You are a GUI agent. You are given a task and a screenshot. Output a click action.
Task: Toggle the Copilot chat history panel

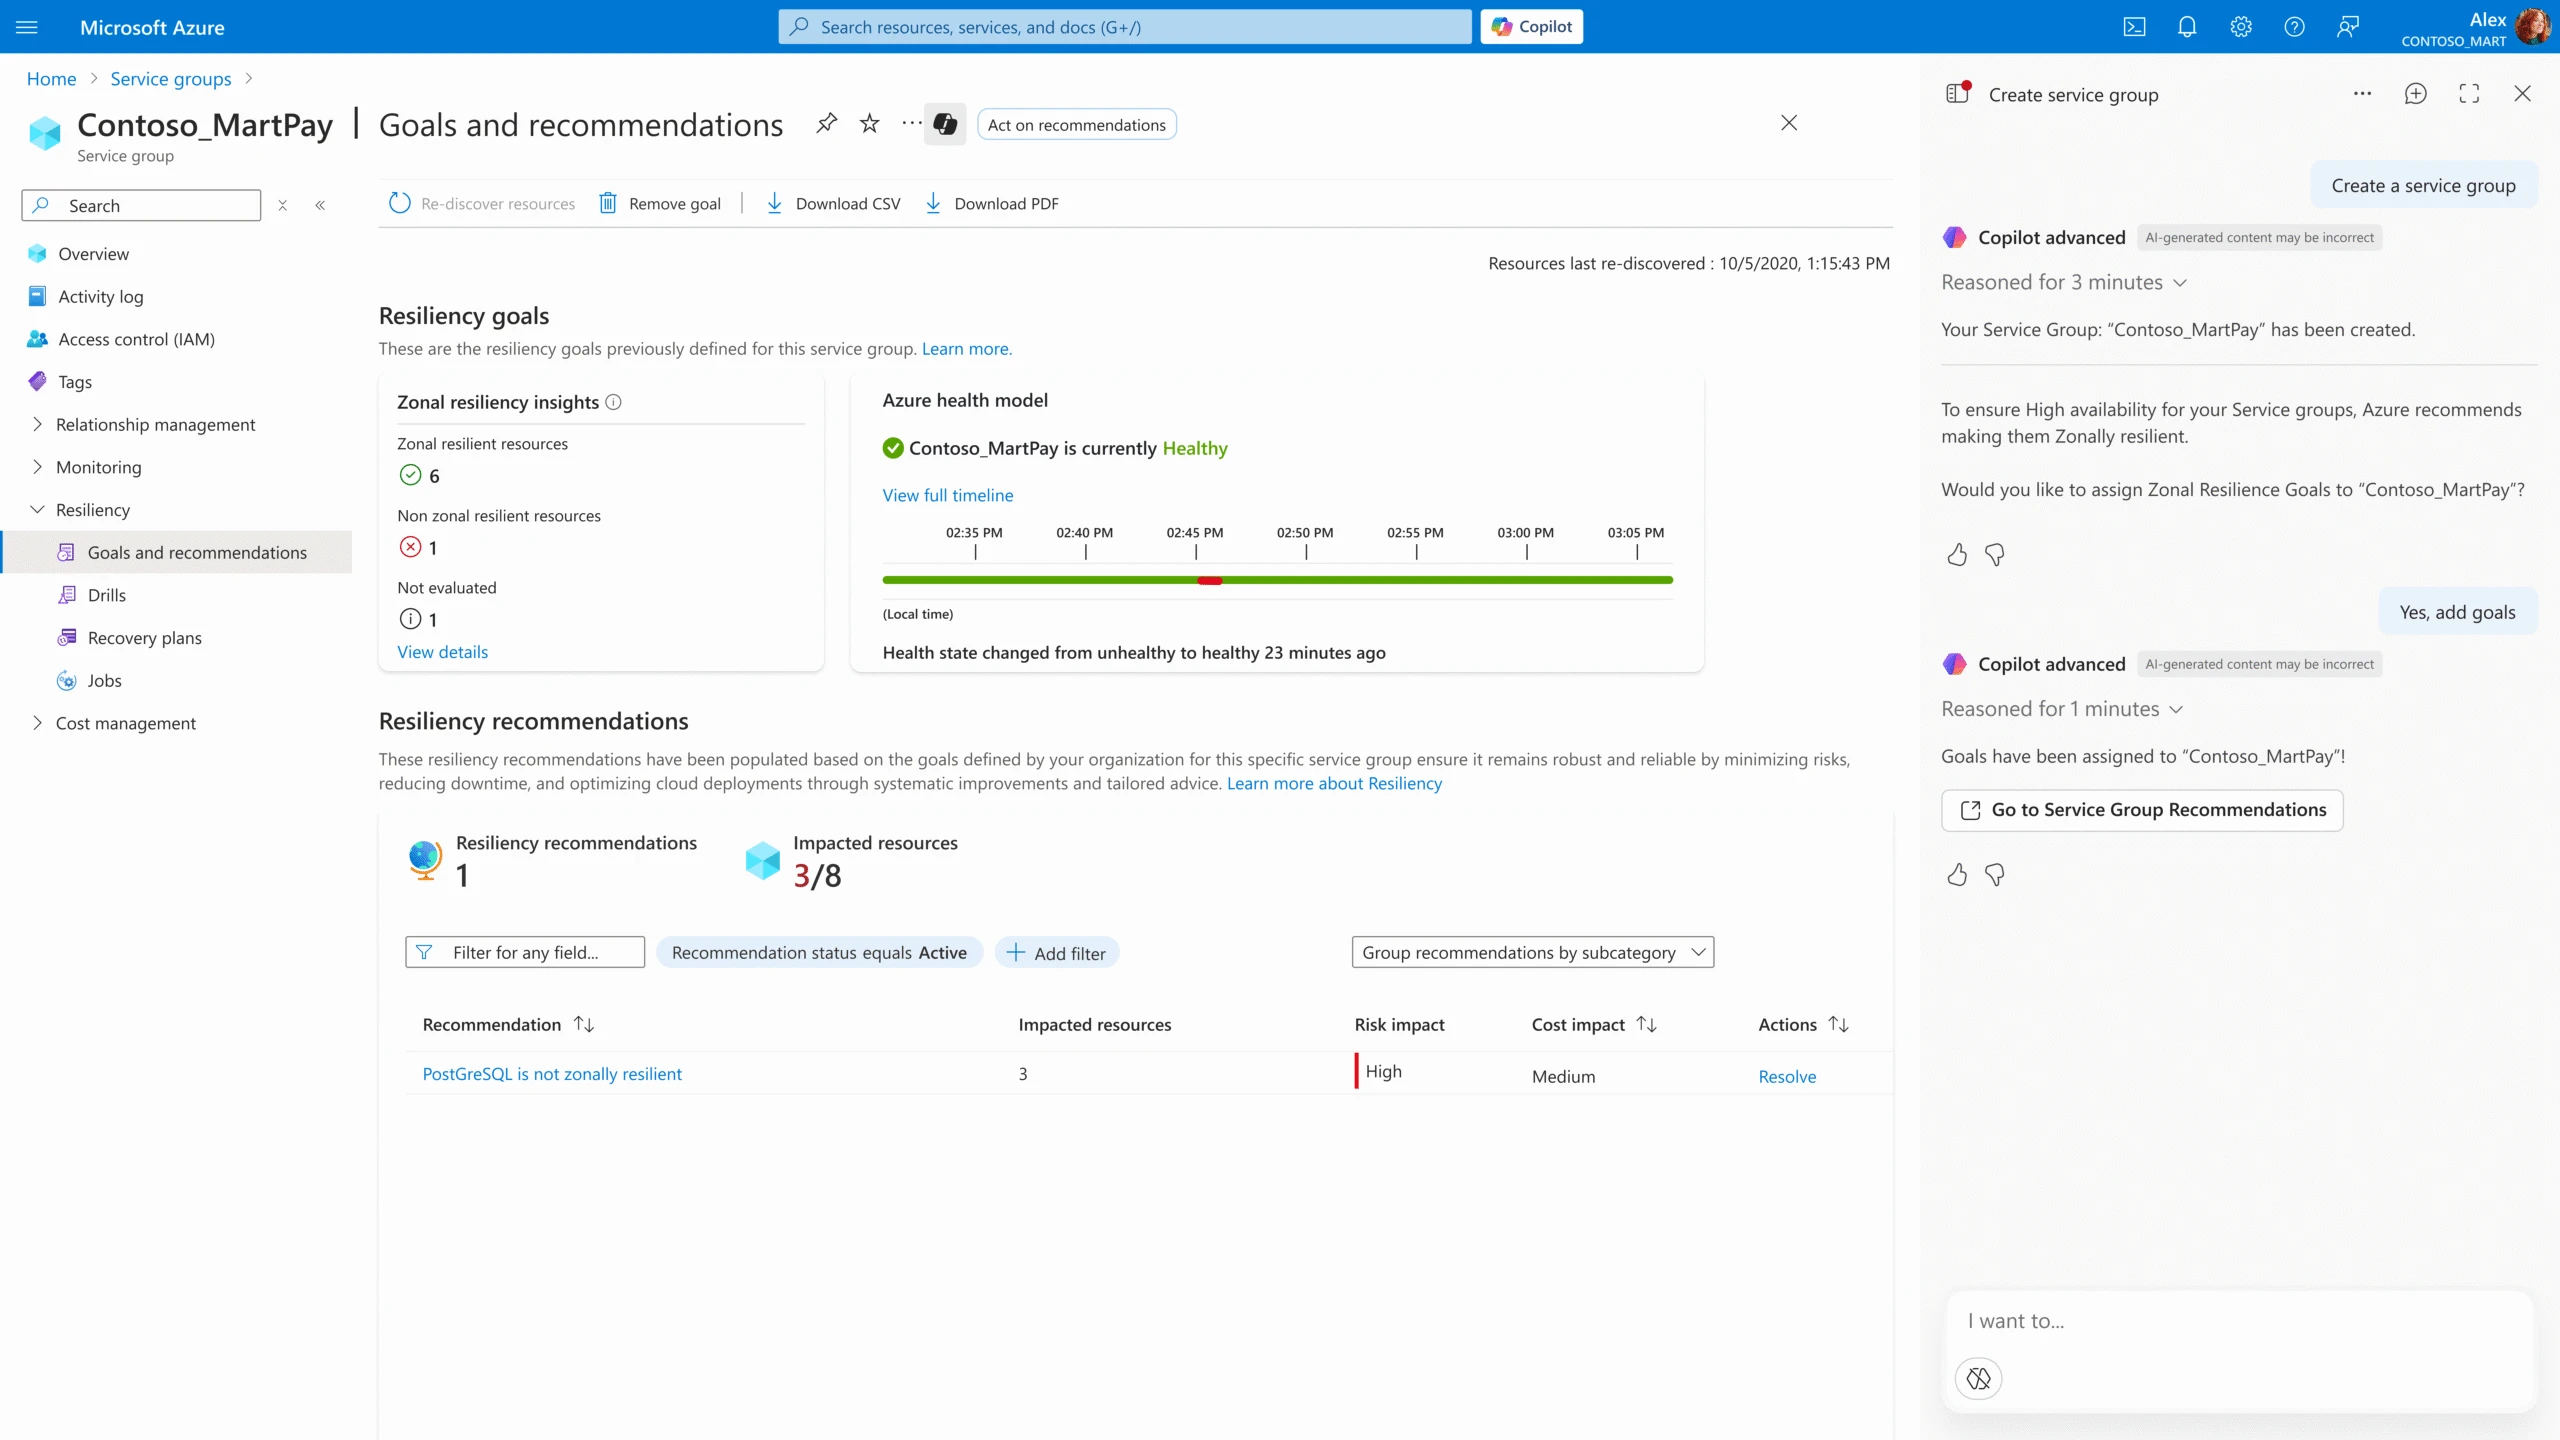[1958, 93]
